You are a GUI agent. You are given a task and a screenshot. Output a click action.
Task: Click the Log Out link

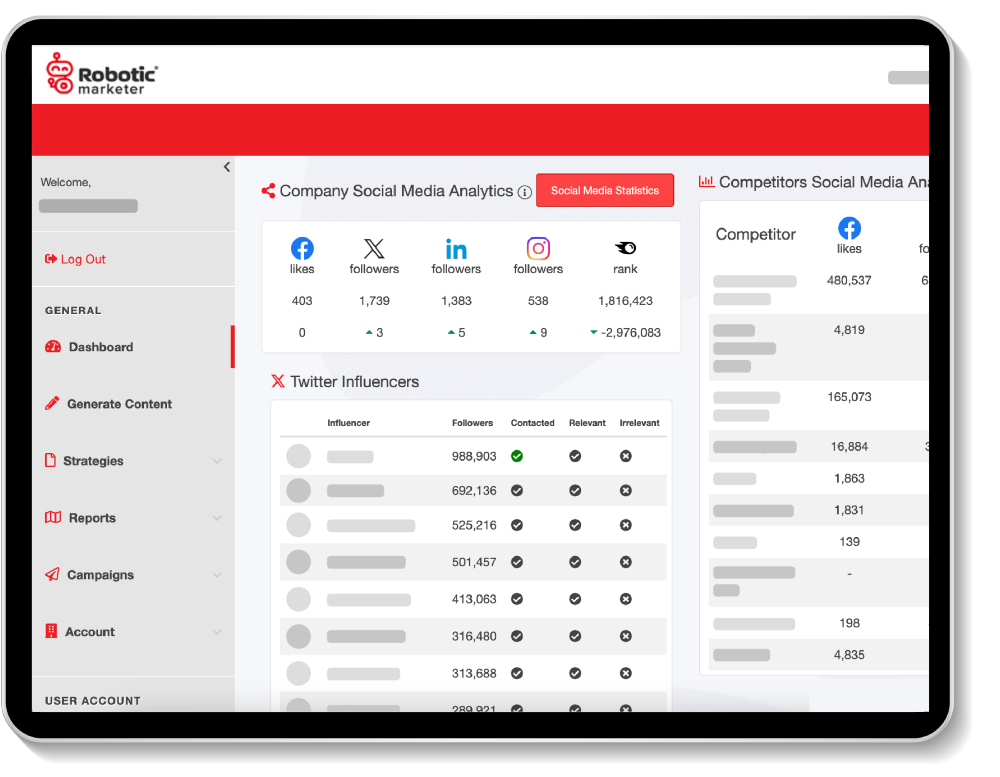75,259
